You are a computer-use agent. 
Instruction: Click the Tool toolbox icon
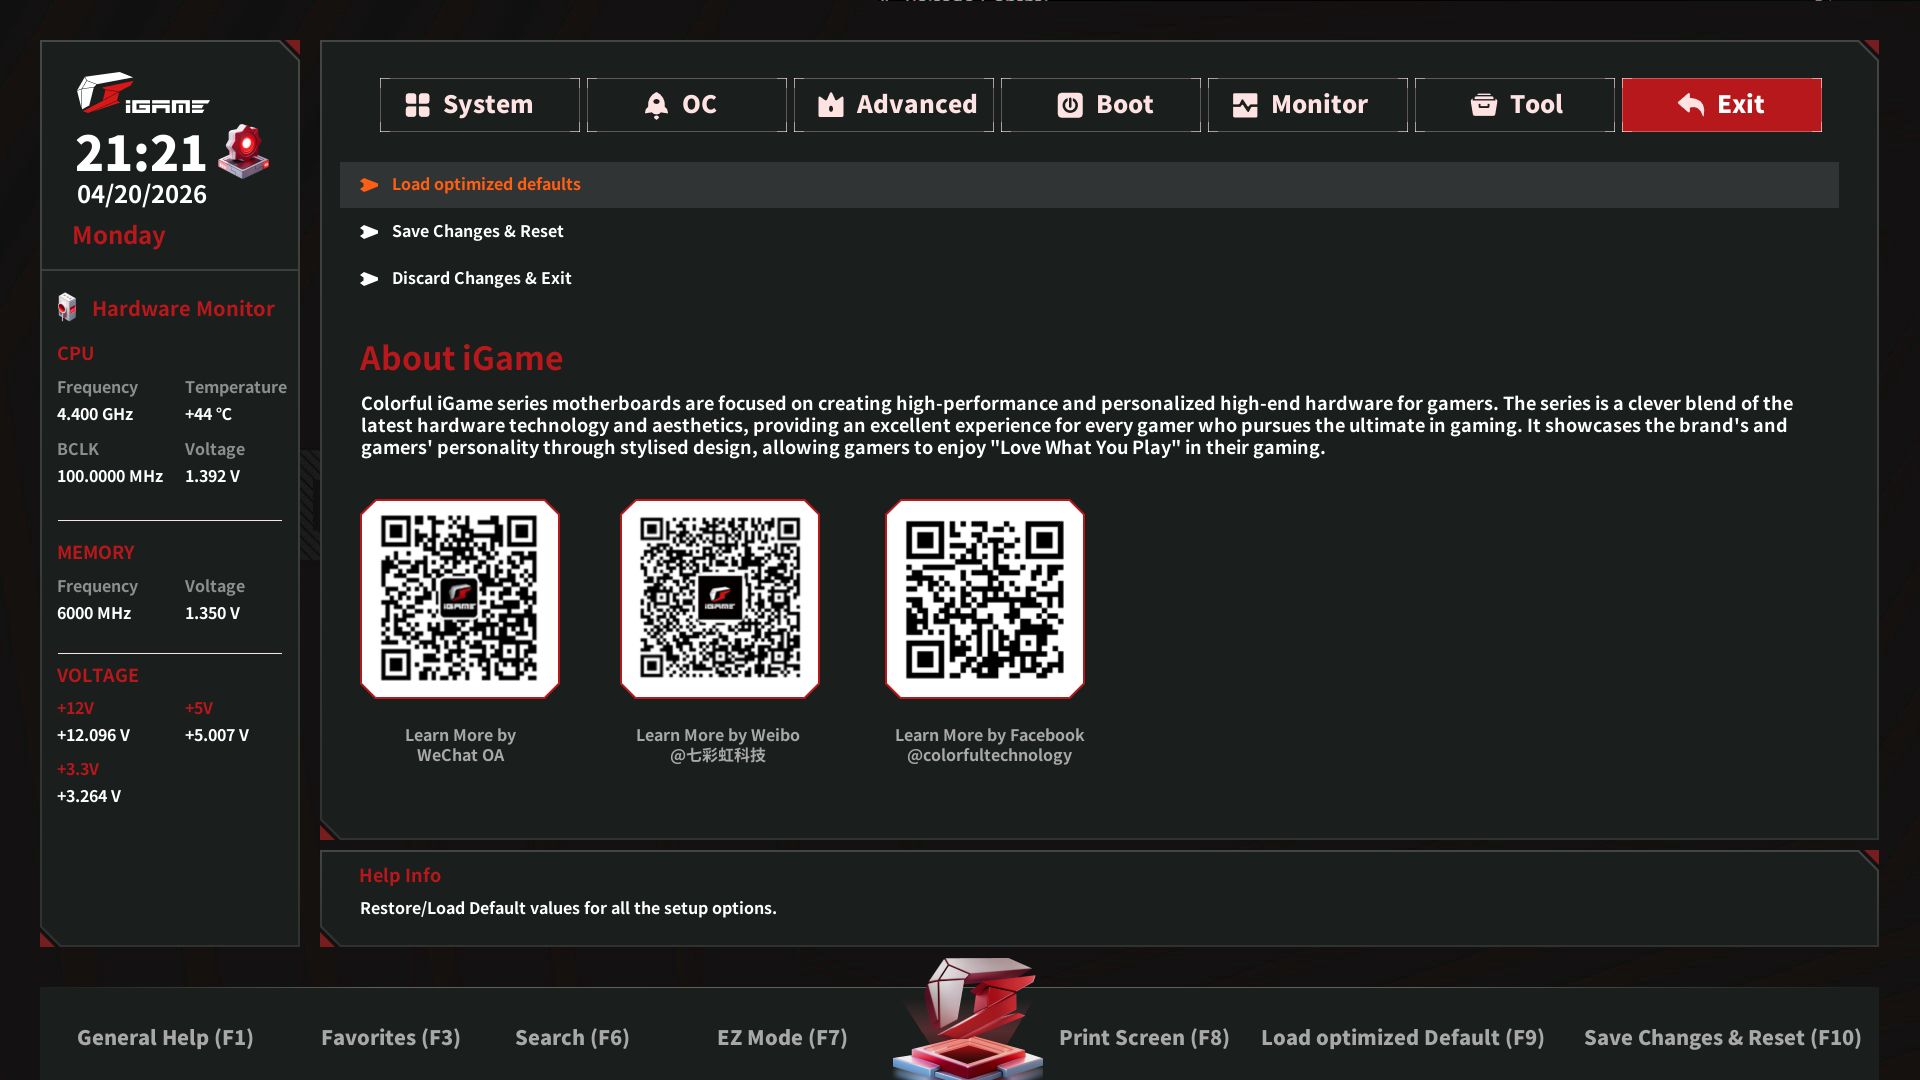click(1484, 105)
